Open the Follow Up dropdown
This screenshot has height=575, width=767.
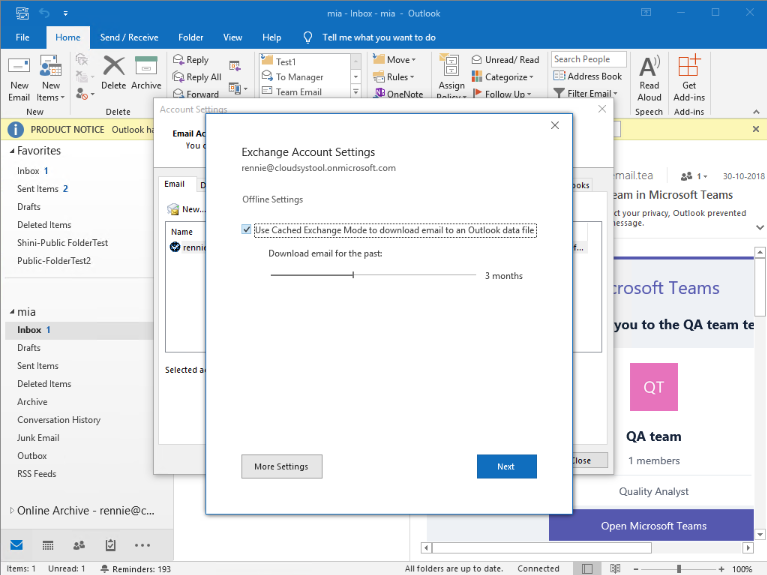click(x=502, y=93)
